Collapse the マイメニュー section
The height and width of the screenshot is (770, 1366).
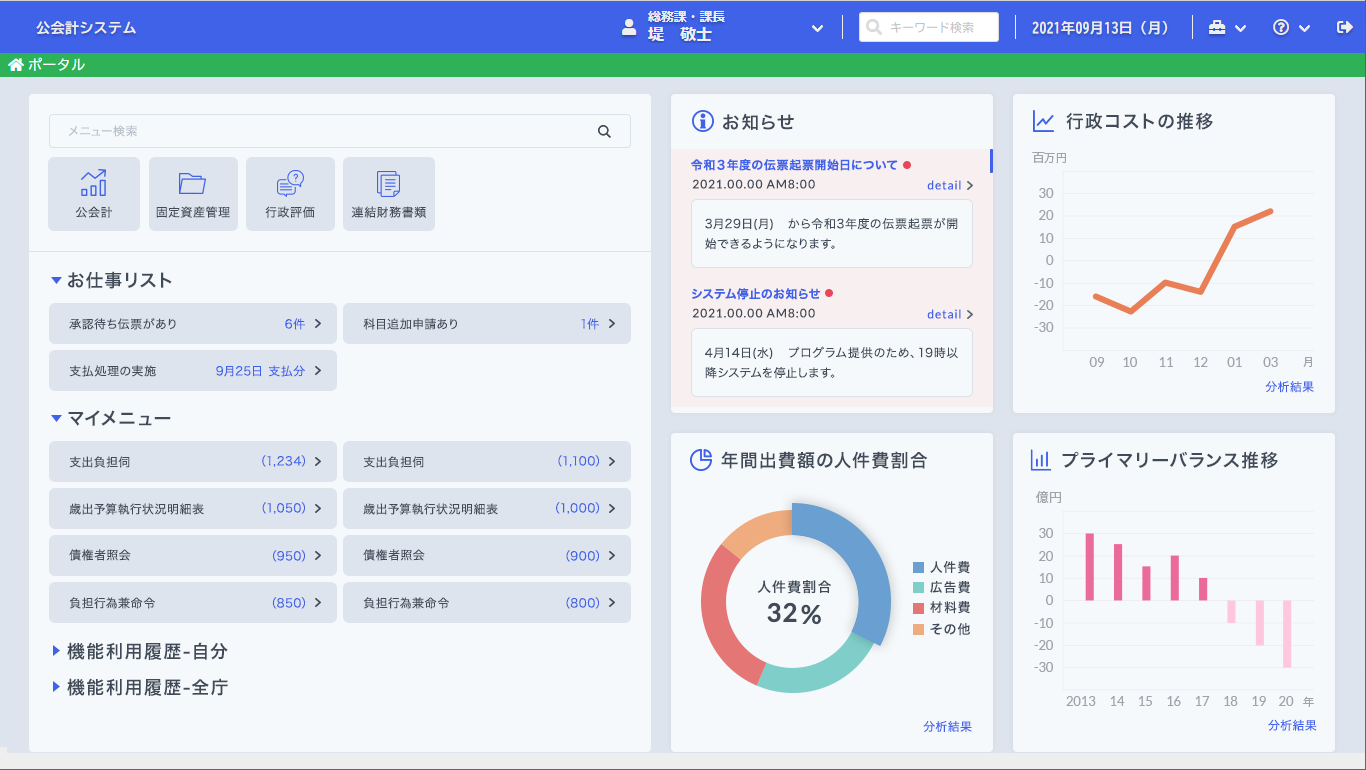(57, 418)
